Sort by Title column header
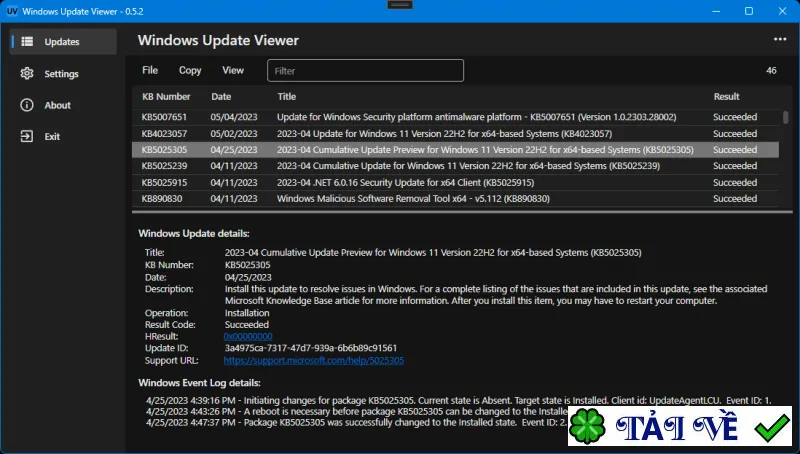 click(x=286, y=96)
